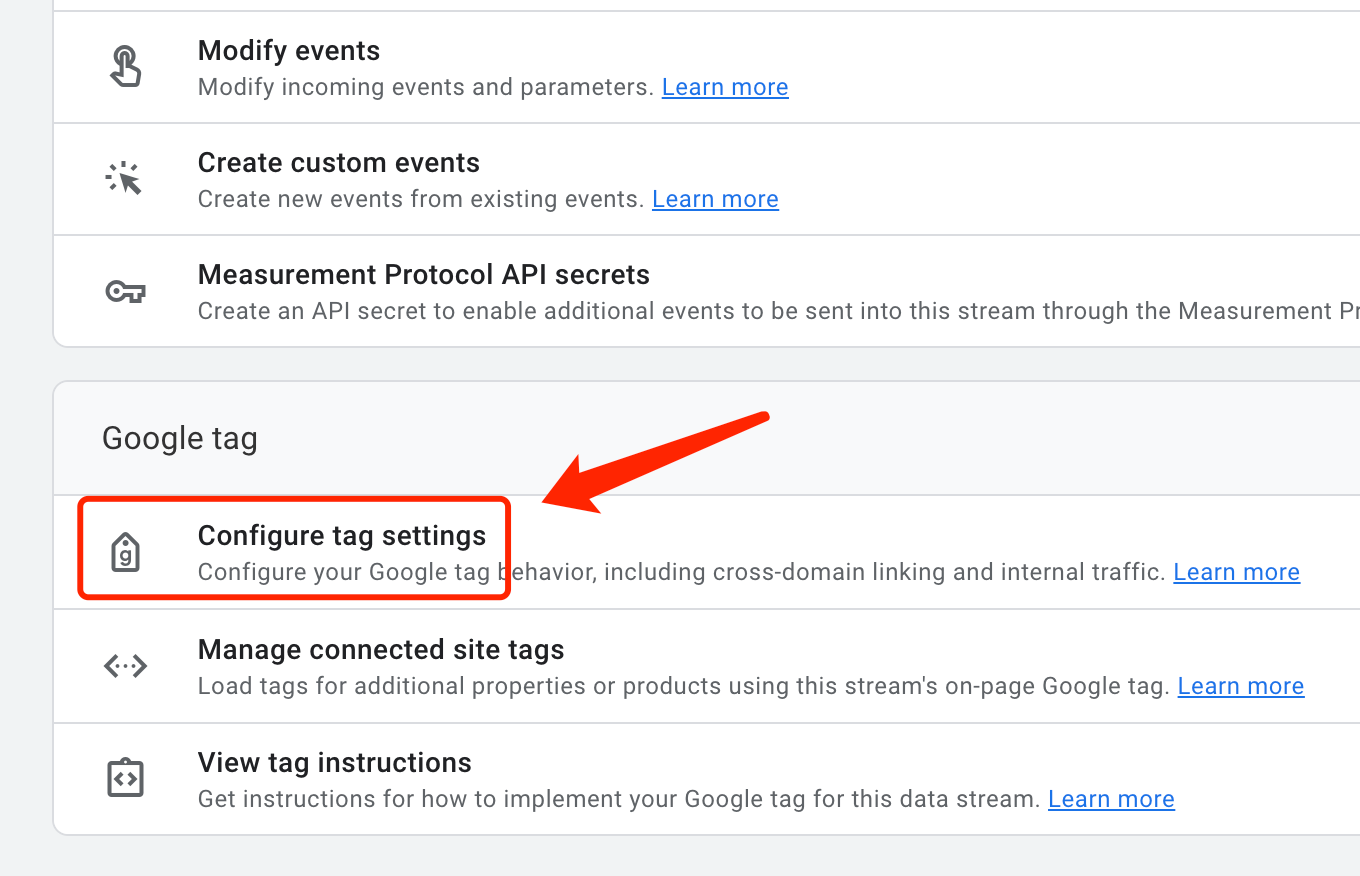Click the Manage connected site tags code-arrows icon
The image size is (1360, 876).
pos(125,666)
